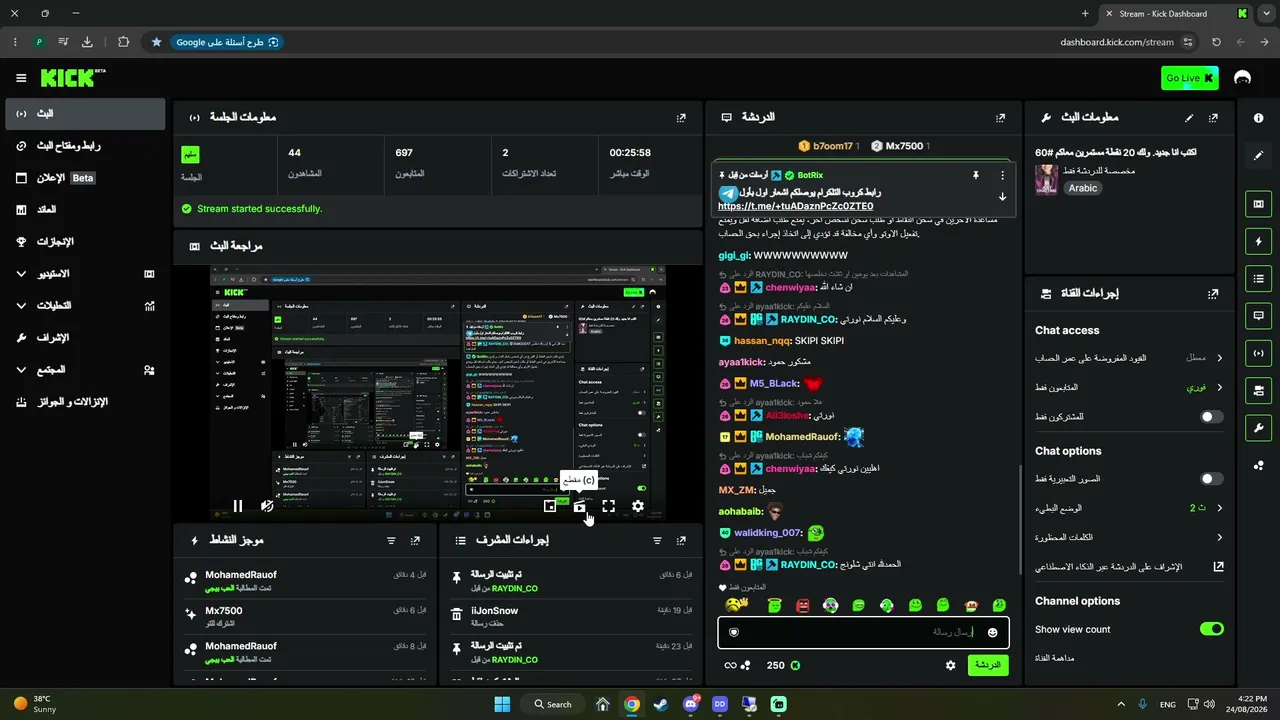The image size is (1280, 720).
Task: Open the browser extensions puzzle icon
Action: [123, 42]
